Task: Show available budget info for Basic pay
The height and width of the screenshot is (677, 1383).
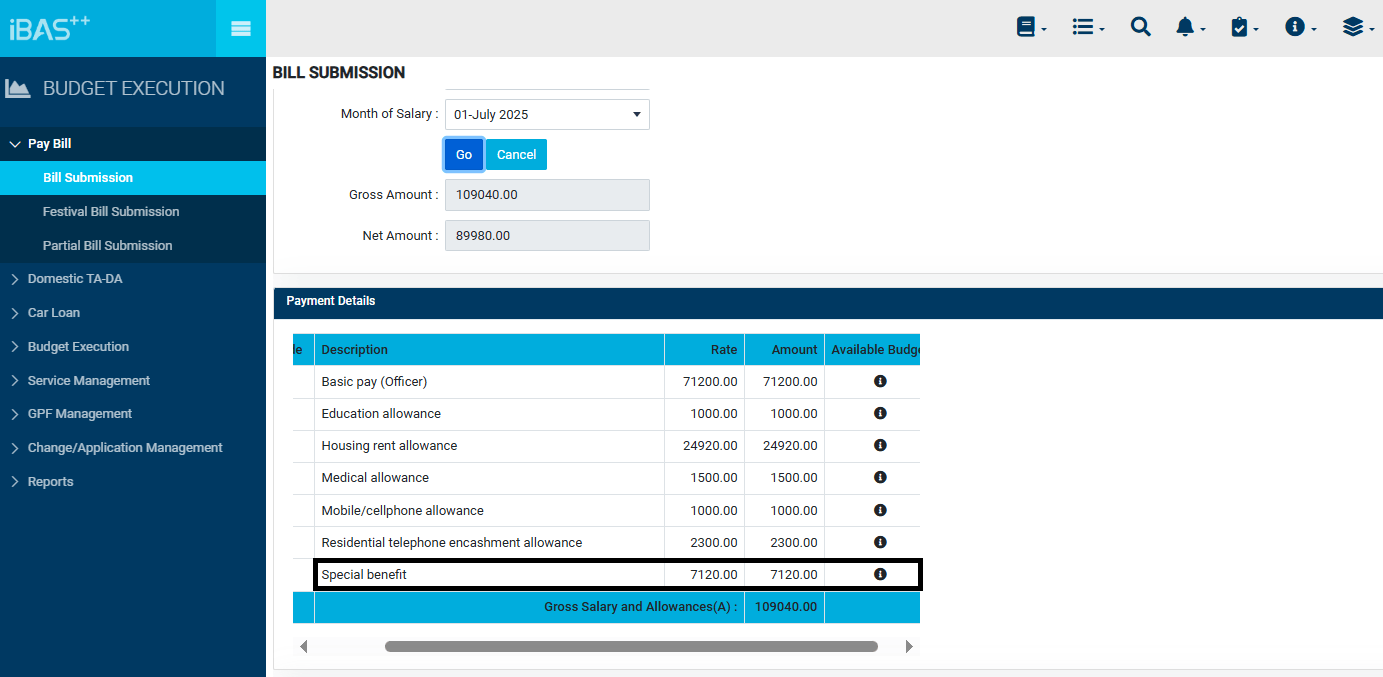Action: click(x=880, y=382)
